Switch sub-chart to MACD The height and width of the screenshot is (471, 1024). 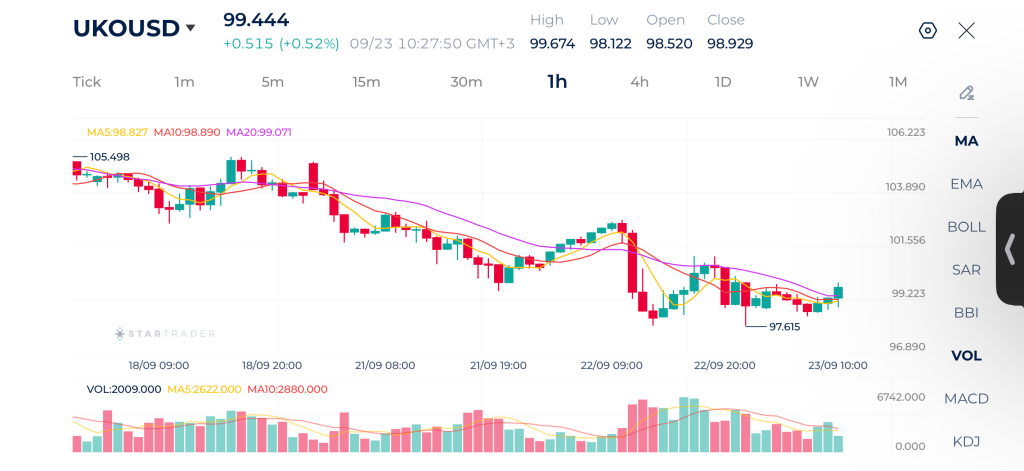point(967,398)
